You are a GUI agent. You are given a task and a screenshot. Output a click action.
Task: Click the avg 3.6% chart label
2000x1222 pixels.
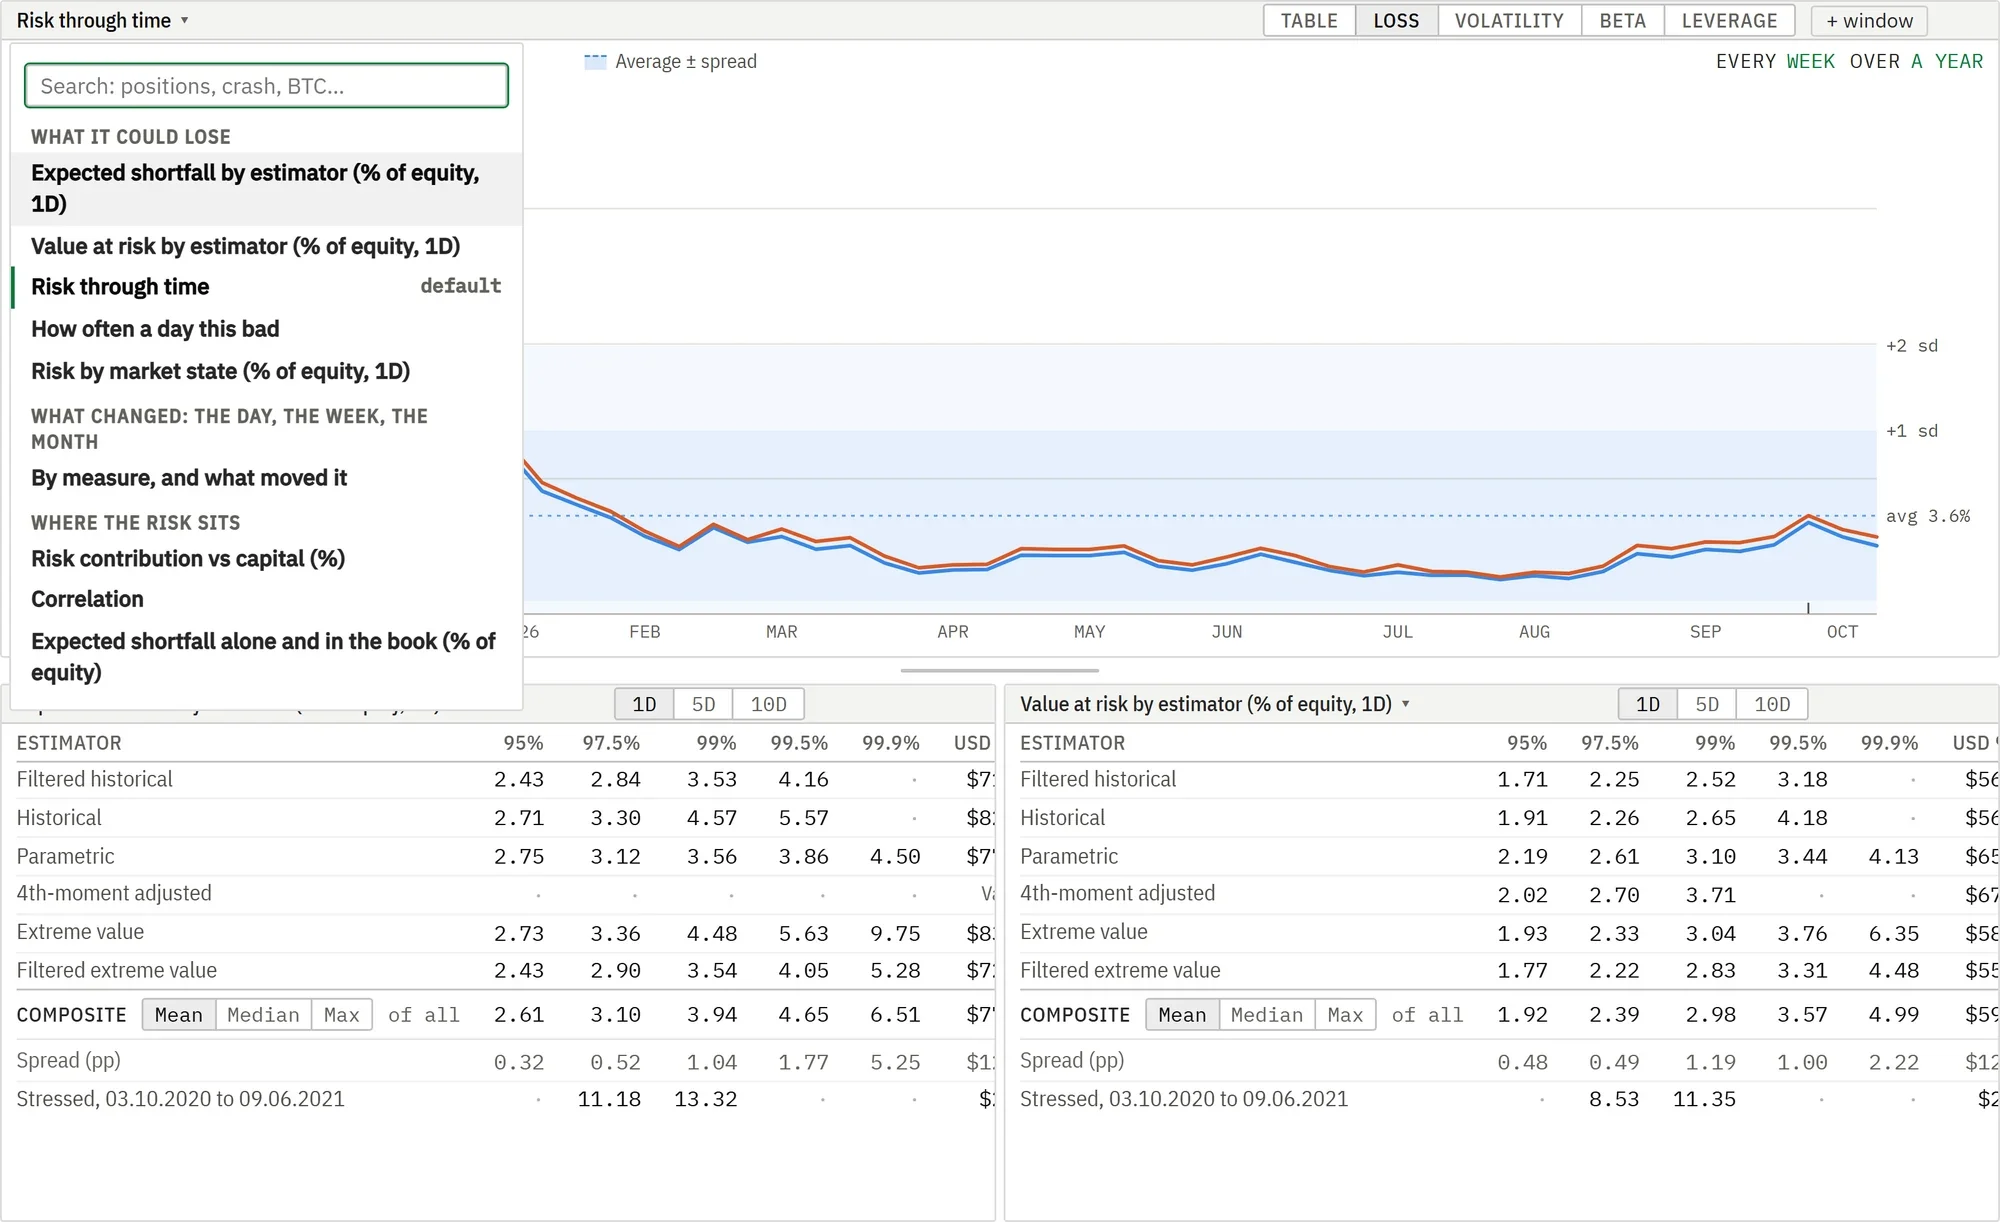(x=1928, y=516)
